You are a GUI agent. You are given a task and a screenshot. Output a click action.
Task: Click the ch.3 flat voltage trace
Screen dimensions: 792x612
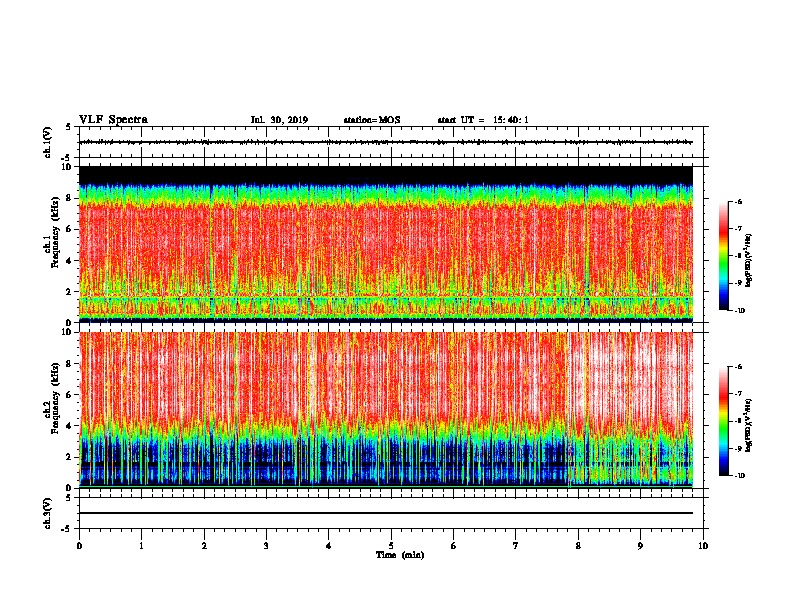(386, 513)
